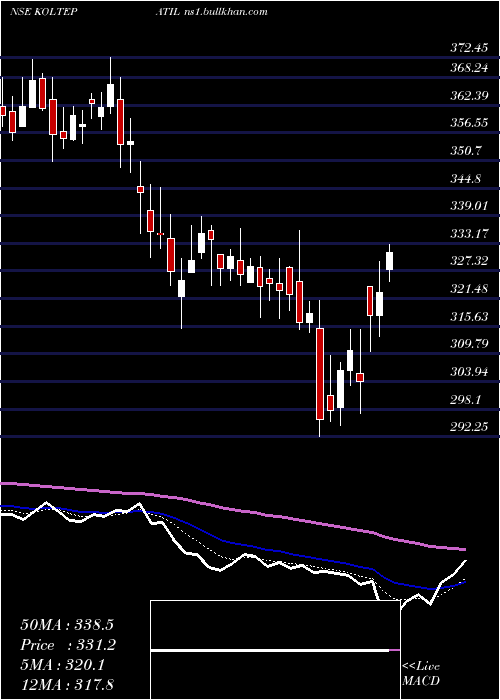Click the 315.63 price axis label

point(469,317)
